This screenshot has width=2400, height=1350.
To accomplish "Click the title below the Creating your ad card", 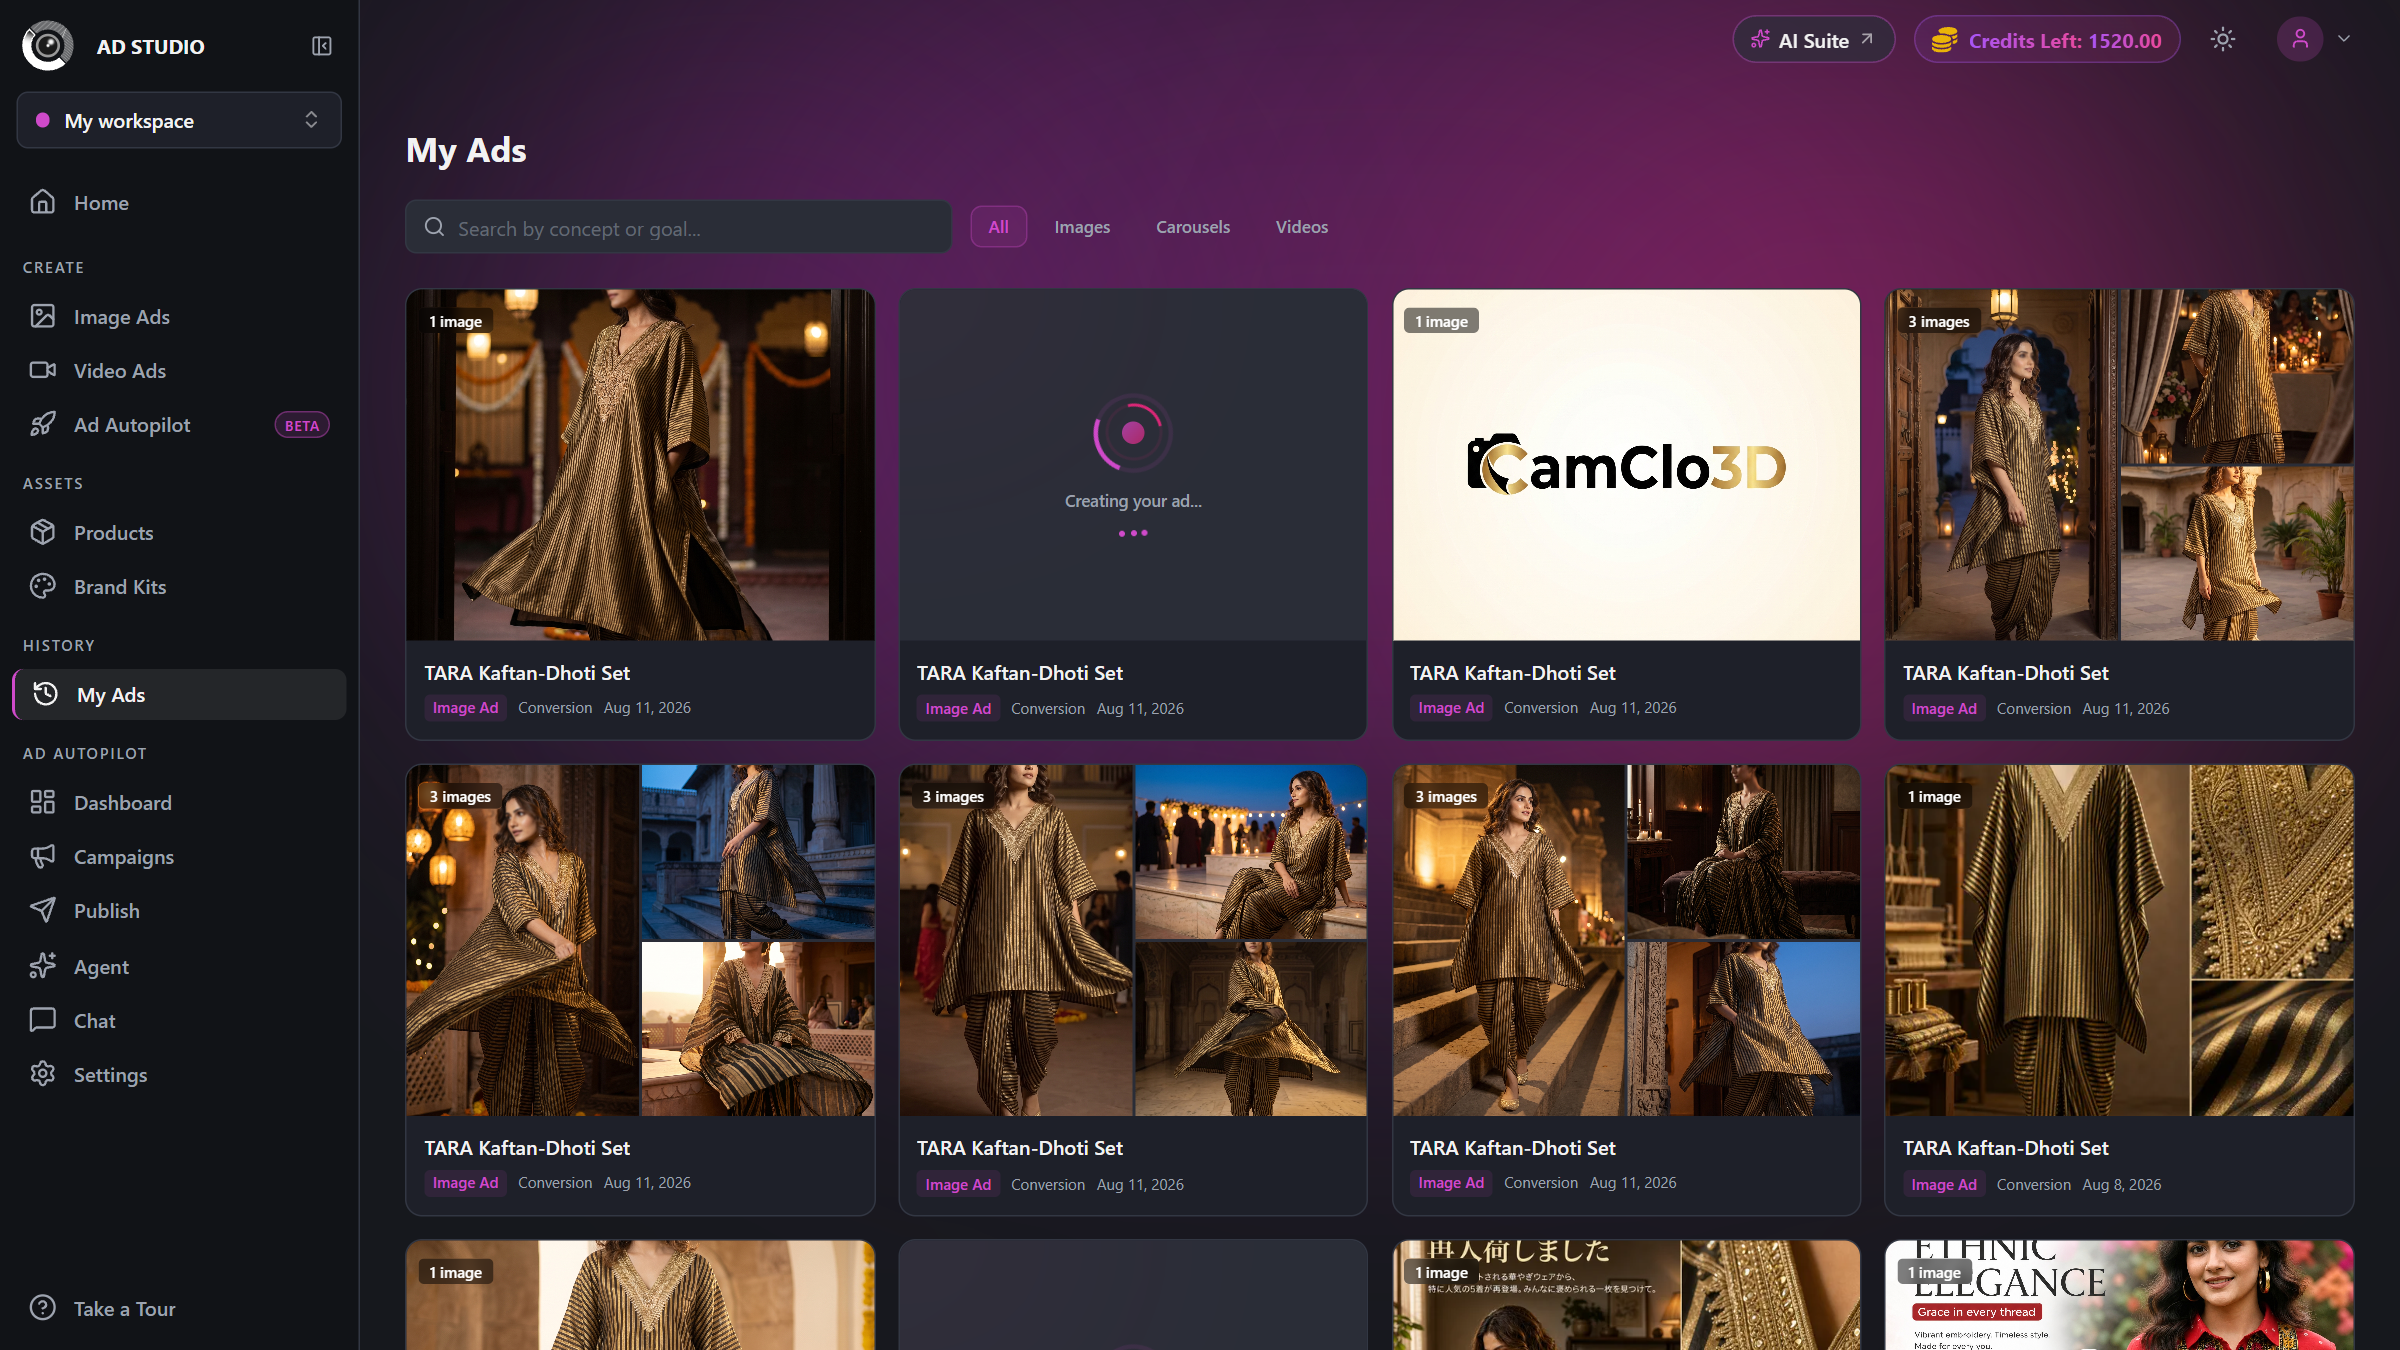I will point(1020,673).
